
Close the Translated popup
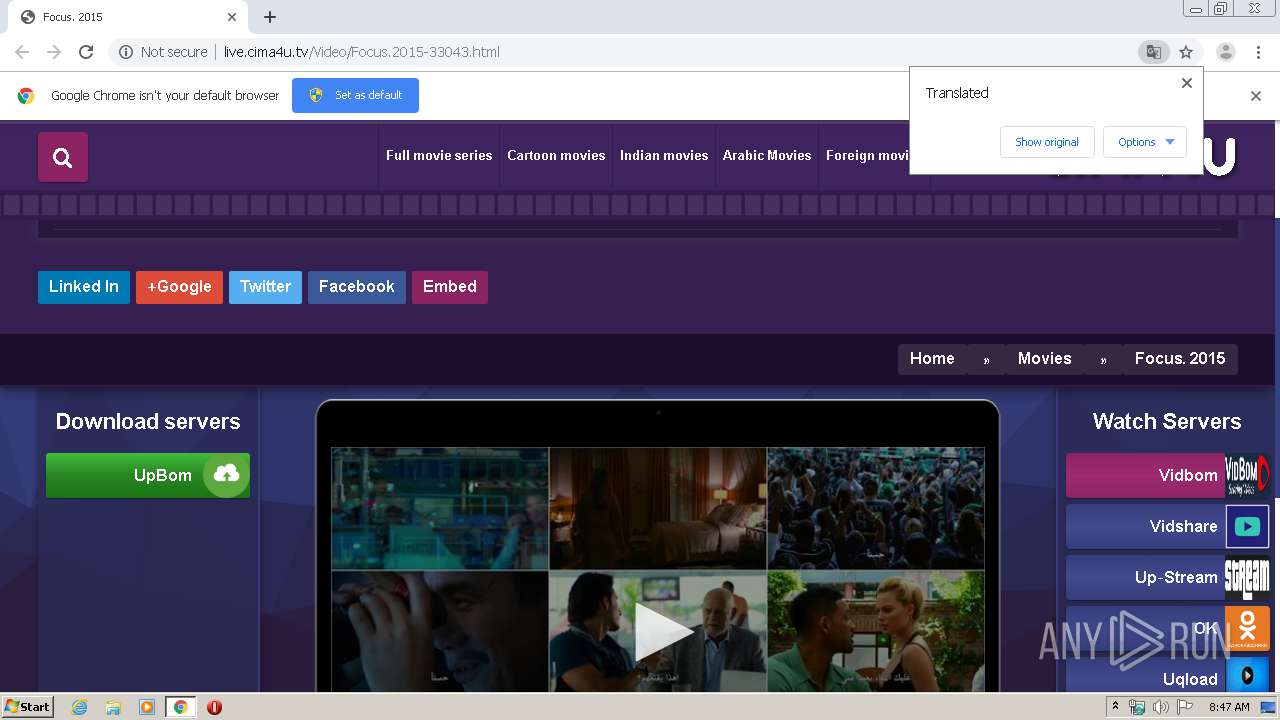pyautogui.click(x=1187, y=83)
